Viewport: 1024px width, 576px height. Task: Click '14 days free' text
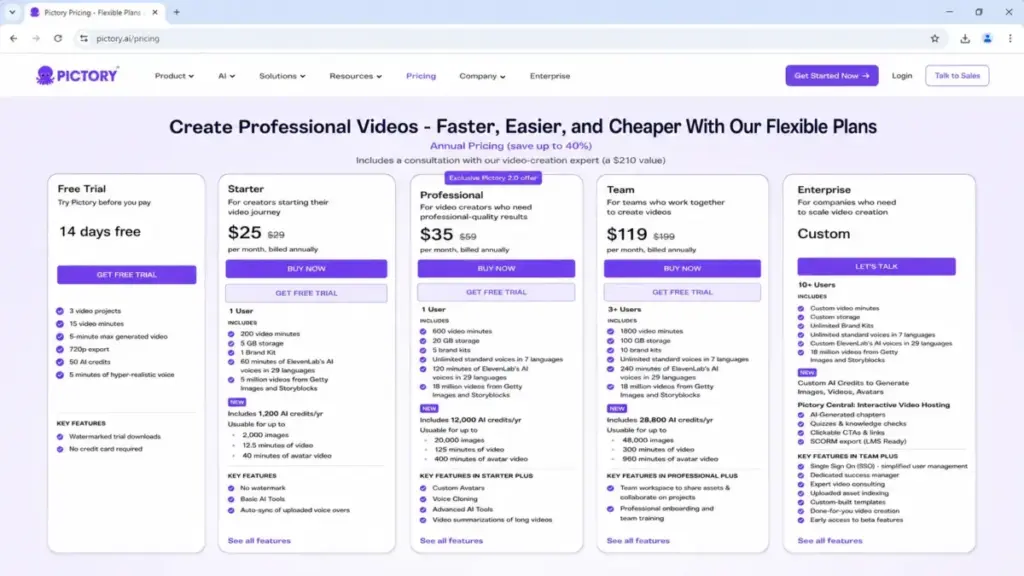click(100, 231)
